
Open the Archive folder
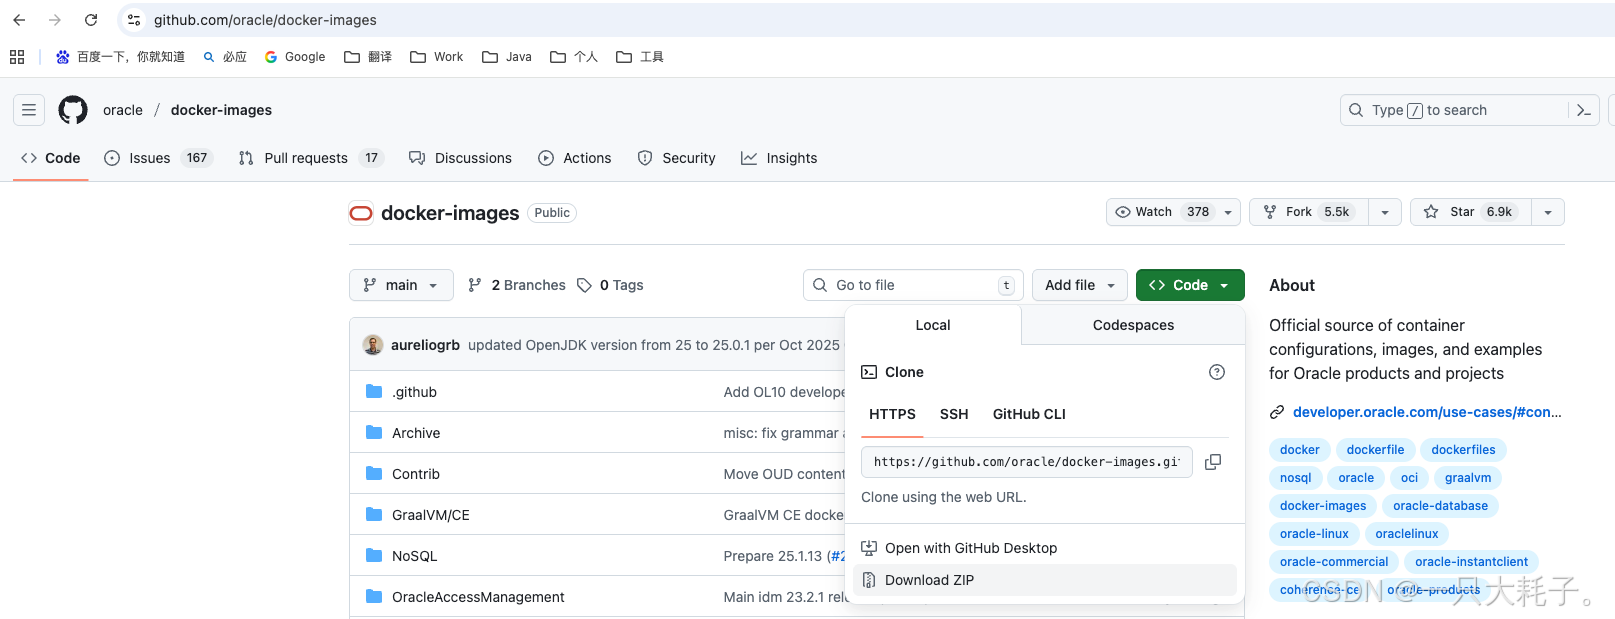point(416,433)
